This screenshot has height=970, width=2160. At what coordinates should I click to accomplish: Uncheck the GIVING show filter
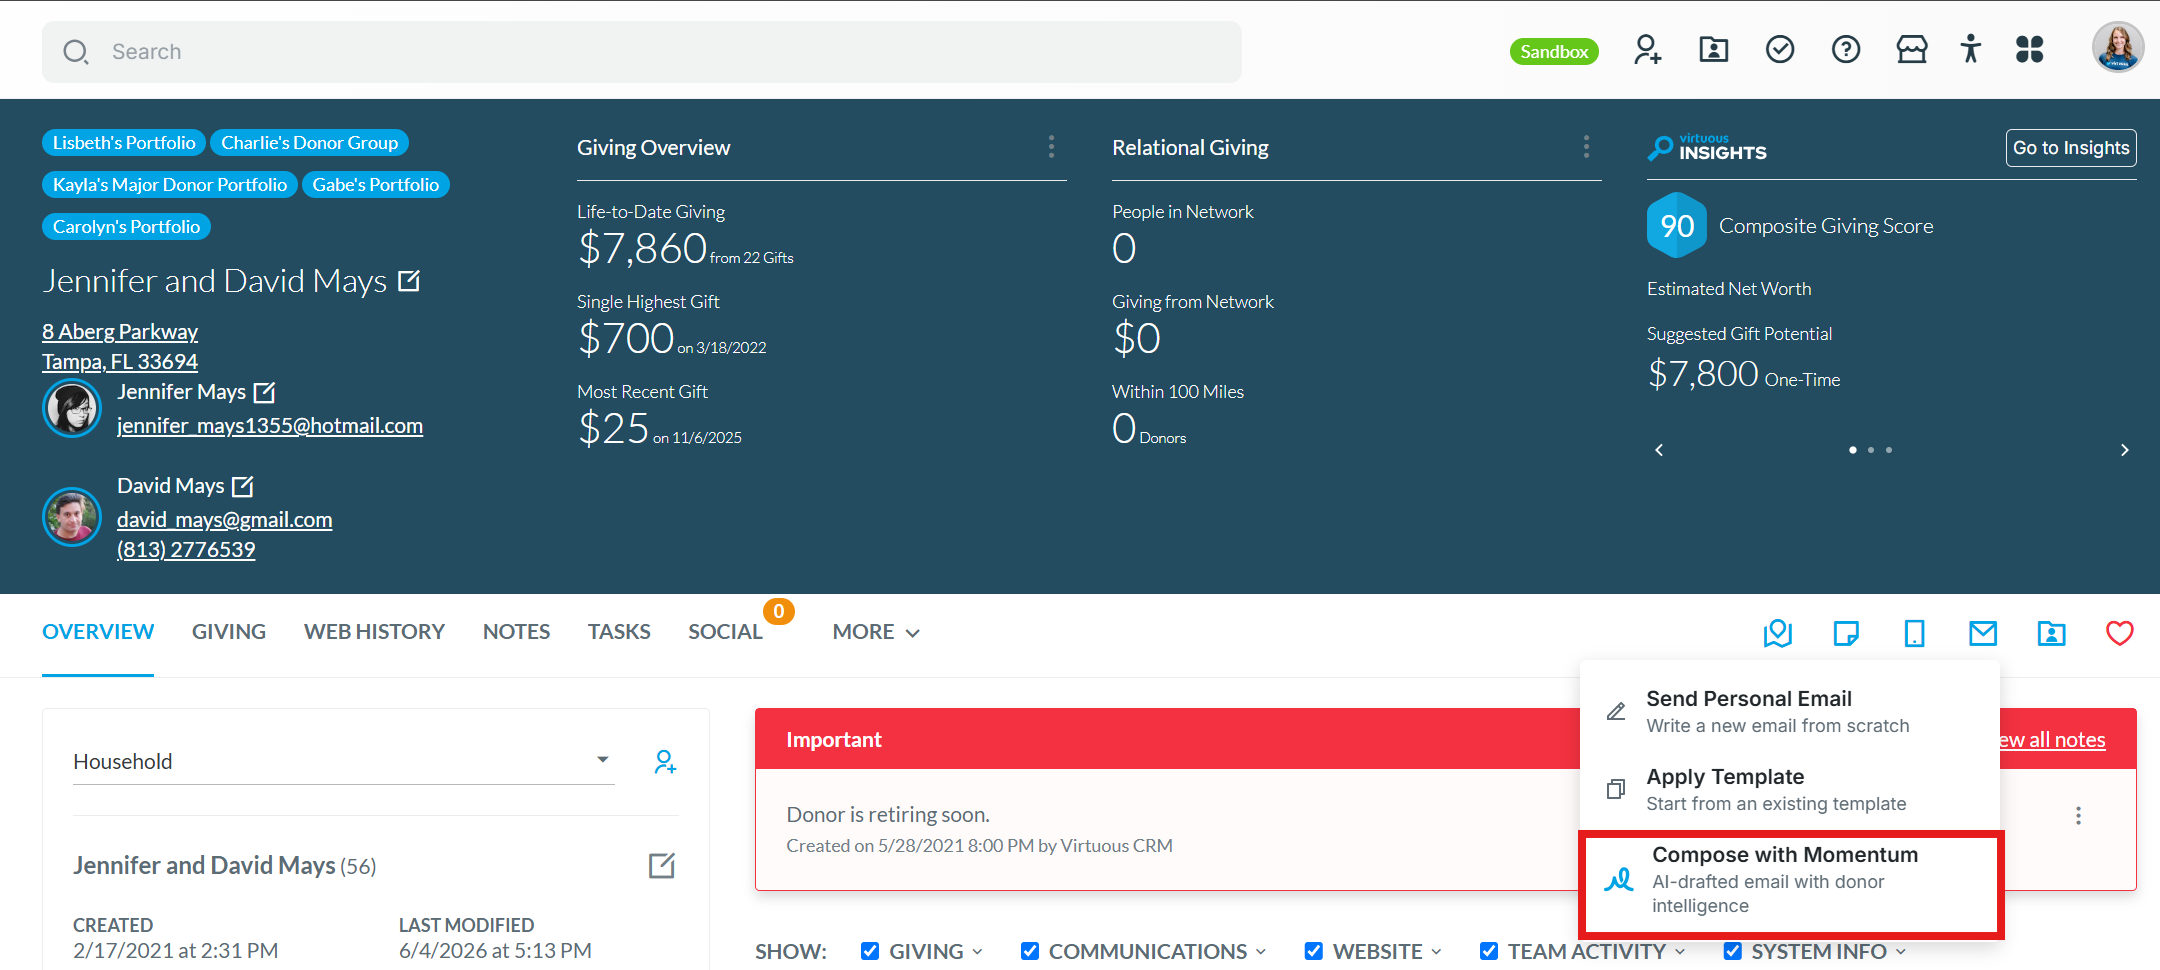[x=870, y=951]
